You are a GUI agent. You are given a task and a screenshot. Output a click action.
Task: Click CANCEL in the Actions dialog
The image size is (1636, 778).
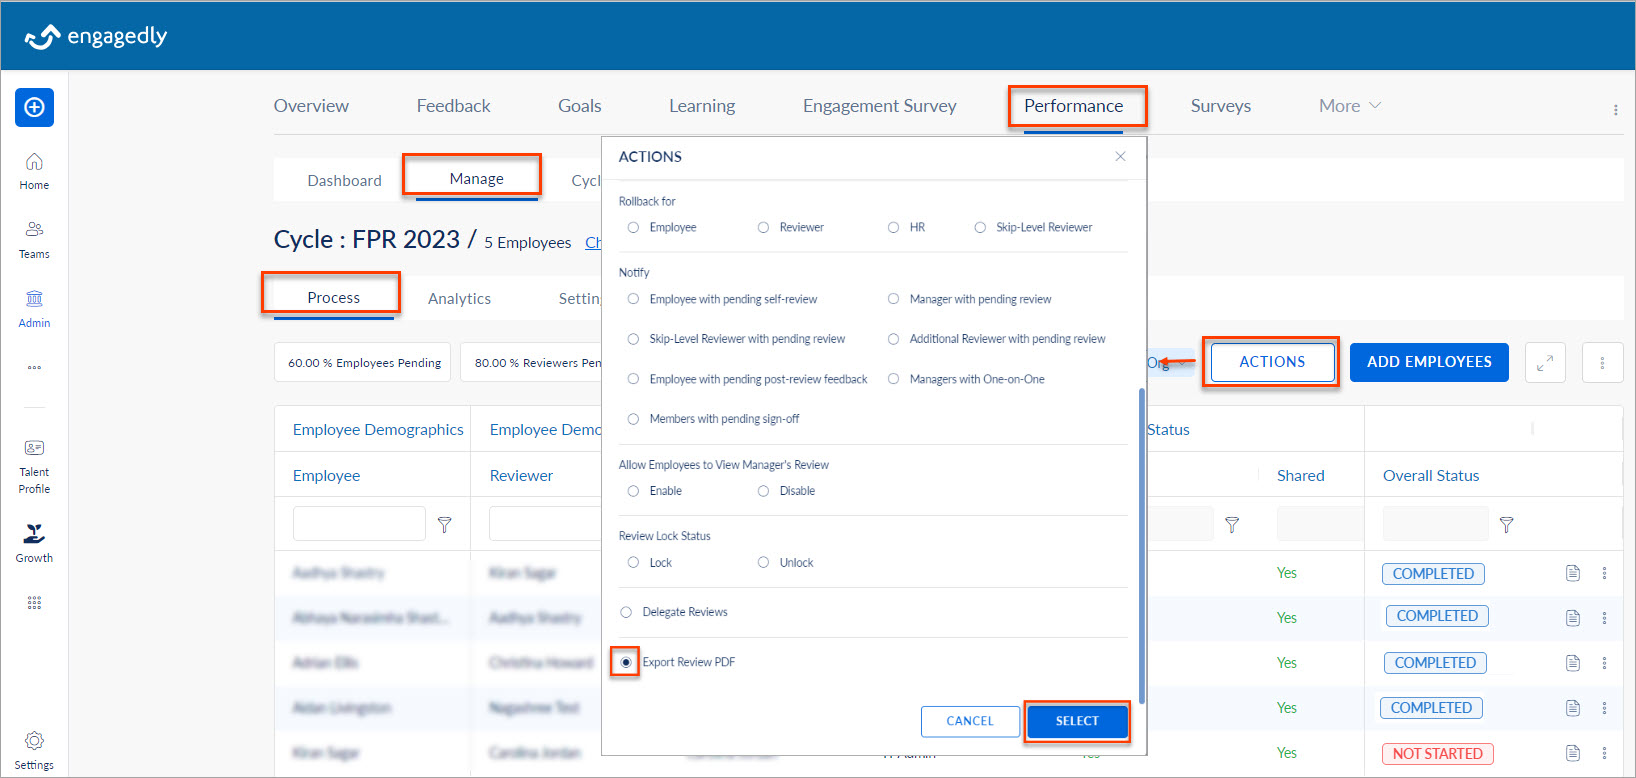click(970, 721)
